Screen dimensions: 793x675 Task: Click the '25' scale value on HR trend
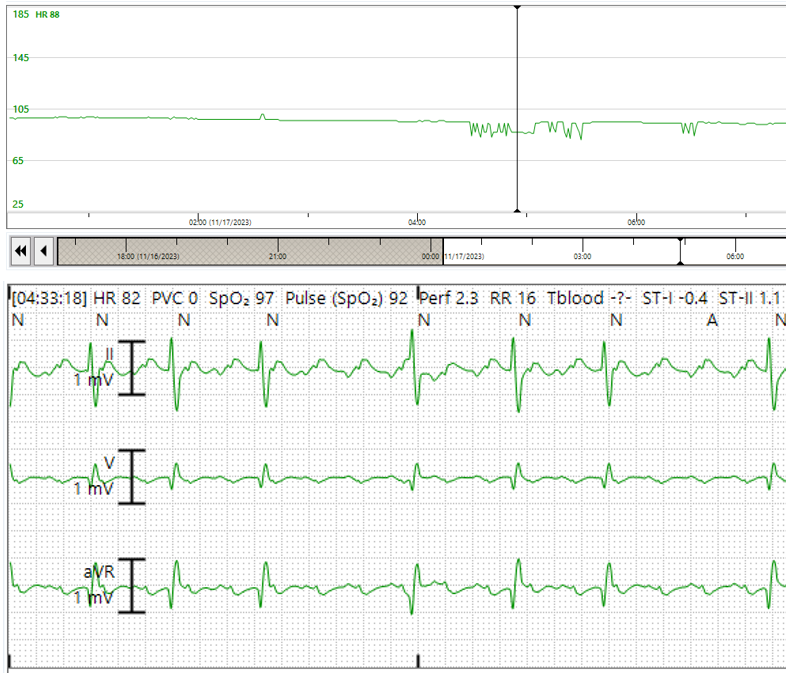coord(18,204)
